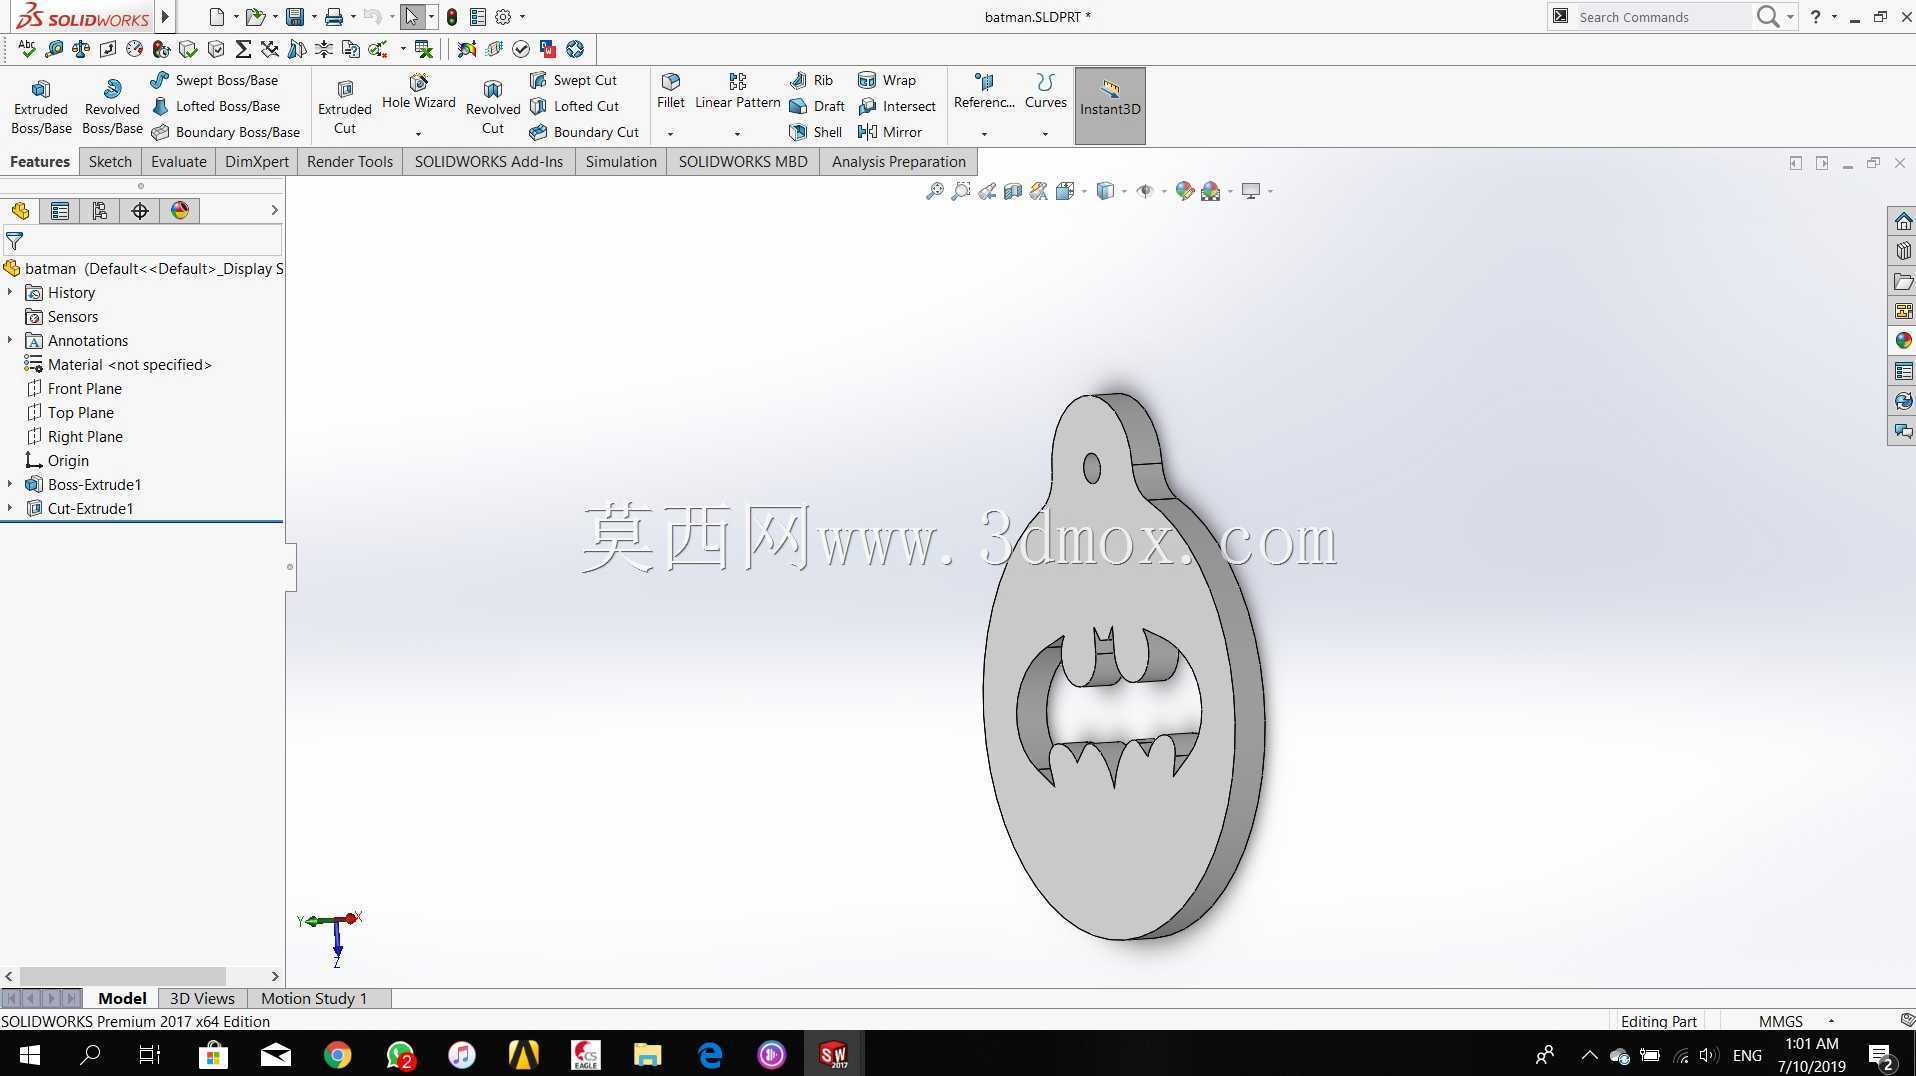Switch to the 3D Views tab
1916x1076 pixels.
tap(202, 998)
